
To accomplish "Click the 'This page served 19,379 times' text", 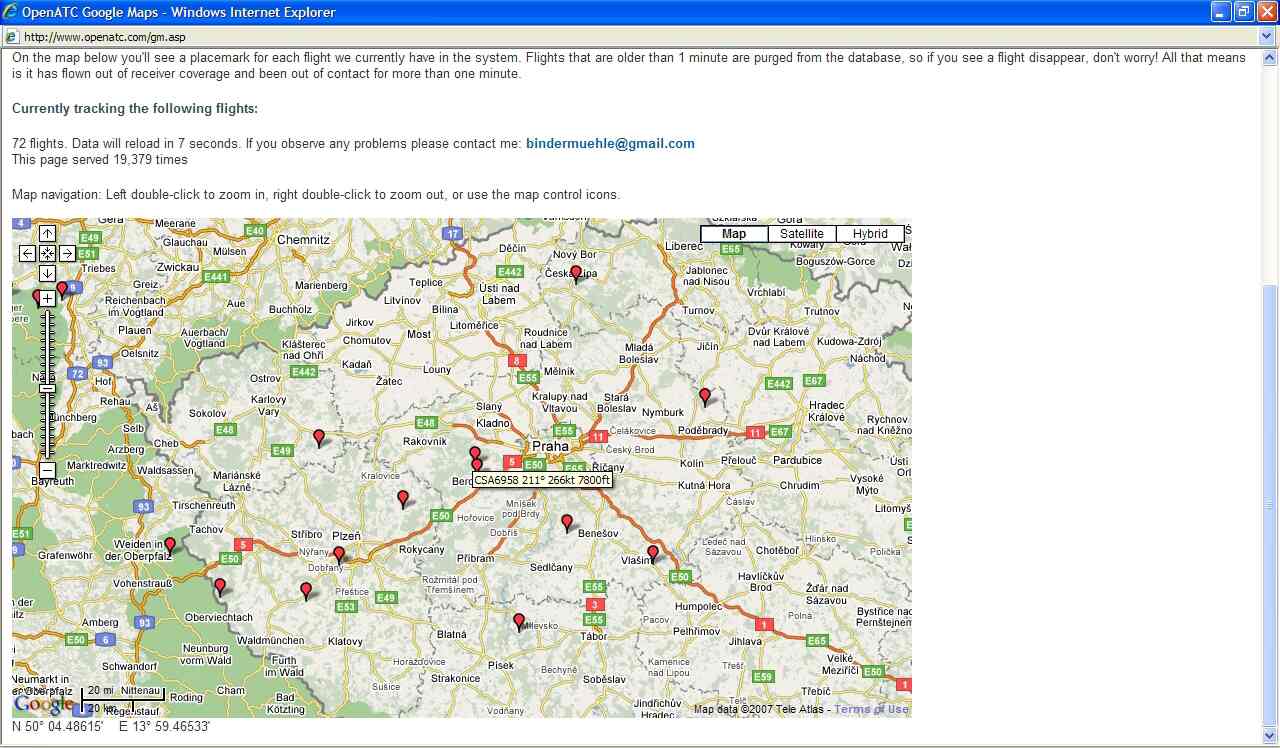I will point(100,159).
